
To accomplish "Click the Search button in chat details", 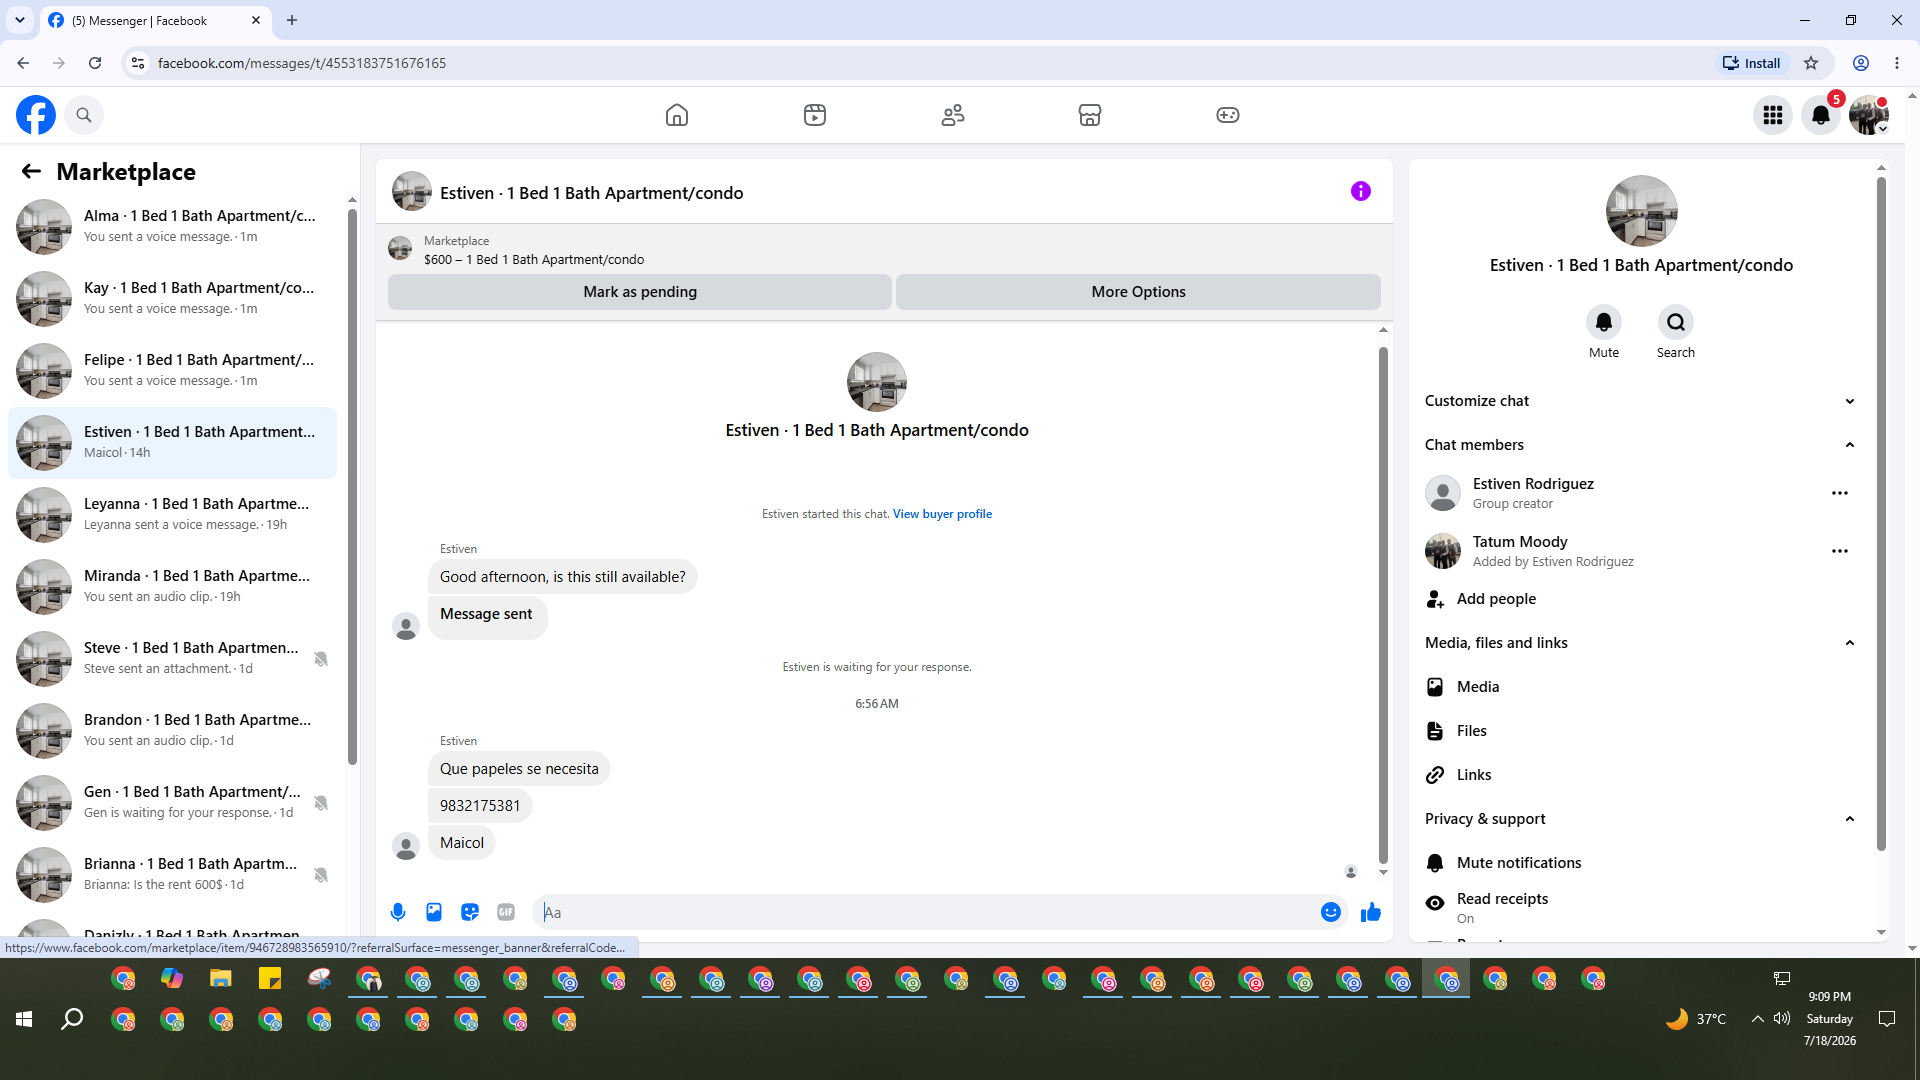I will click(x=1676, y=322).
